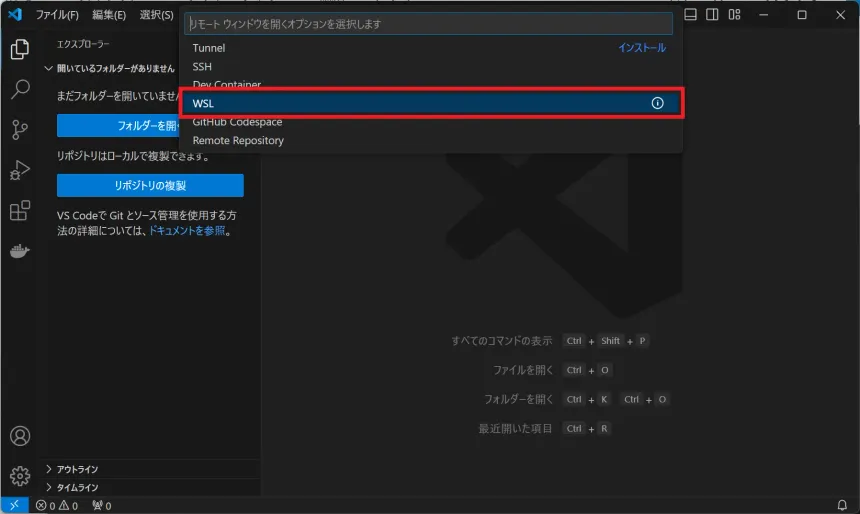Click the blue remote window status icon
860x514 pixels.
14,505
